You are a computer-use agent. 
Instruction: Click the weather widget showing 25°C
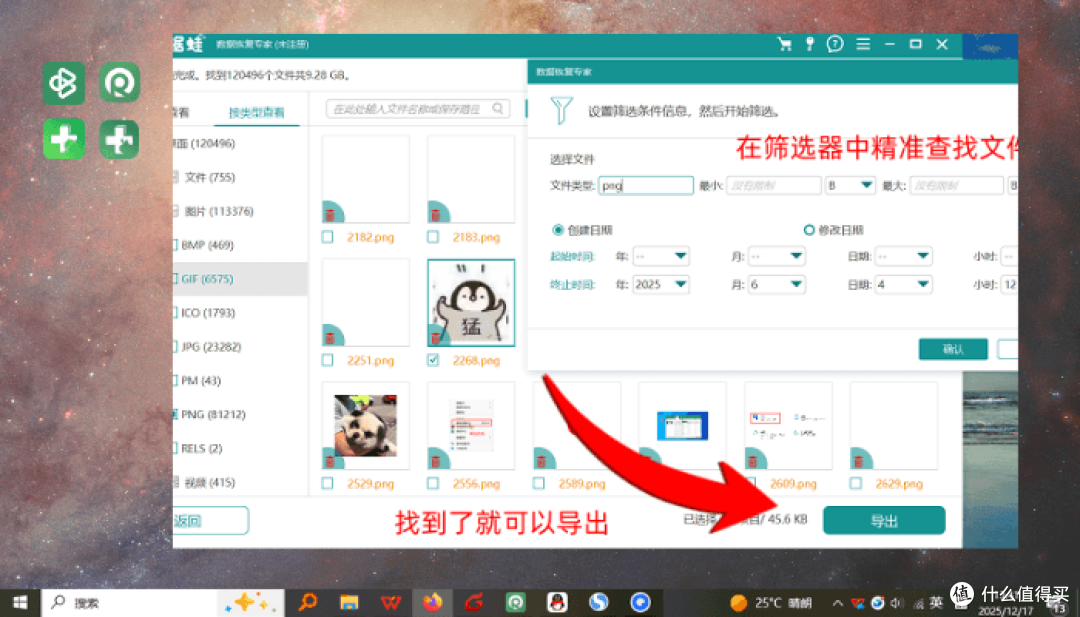pos(771,603)
